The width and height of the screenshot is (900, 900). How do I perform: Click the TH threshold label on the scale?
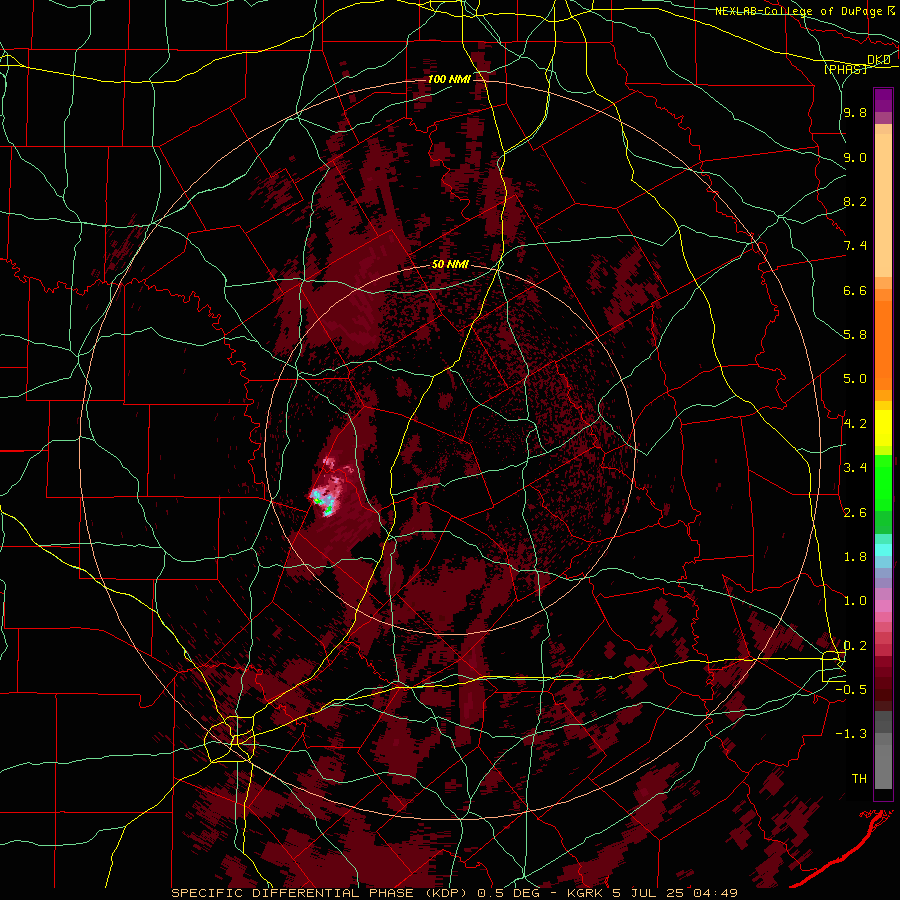[x=859, y=779]
